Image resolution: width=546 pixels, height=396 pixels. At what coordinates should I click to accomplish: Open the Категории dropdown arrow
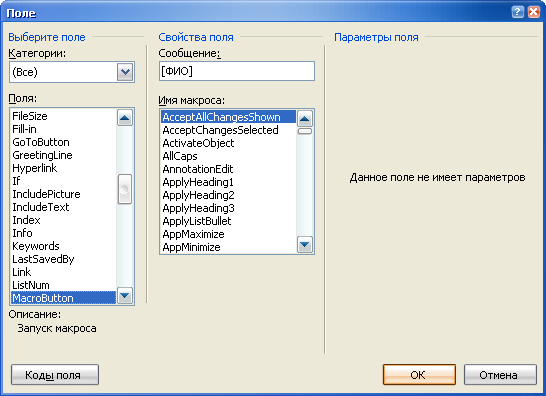pyautogui.click(x=125, y=72)
